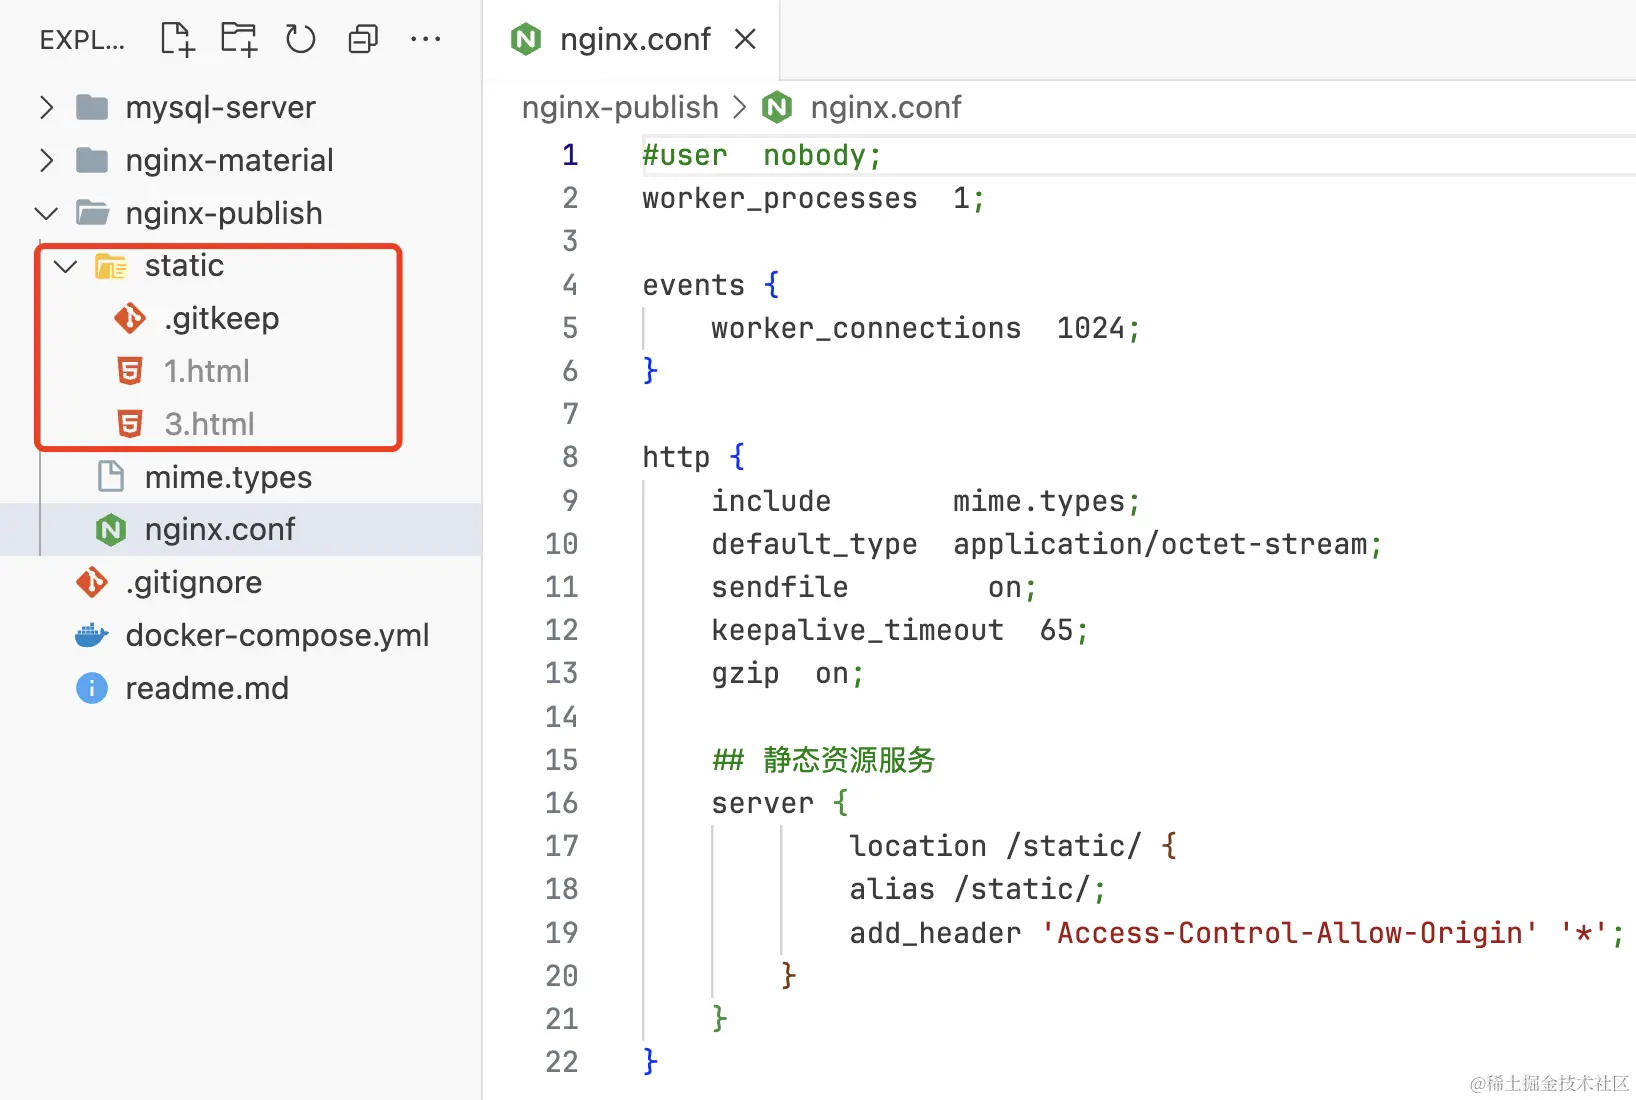Click line number 22 in the gutter

pos(562,1062)
